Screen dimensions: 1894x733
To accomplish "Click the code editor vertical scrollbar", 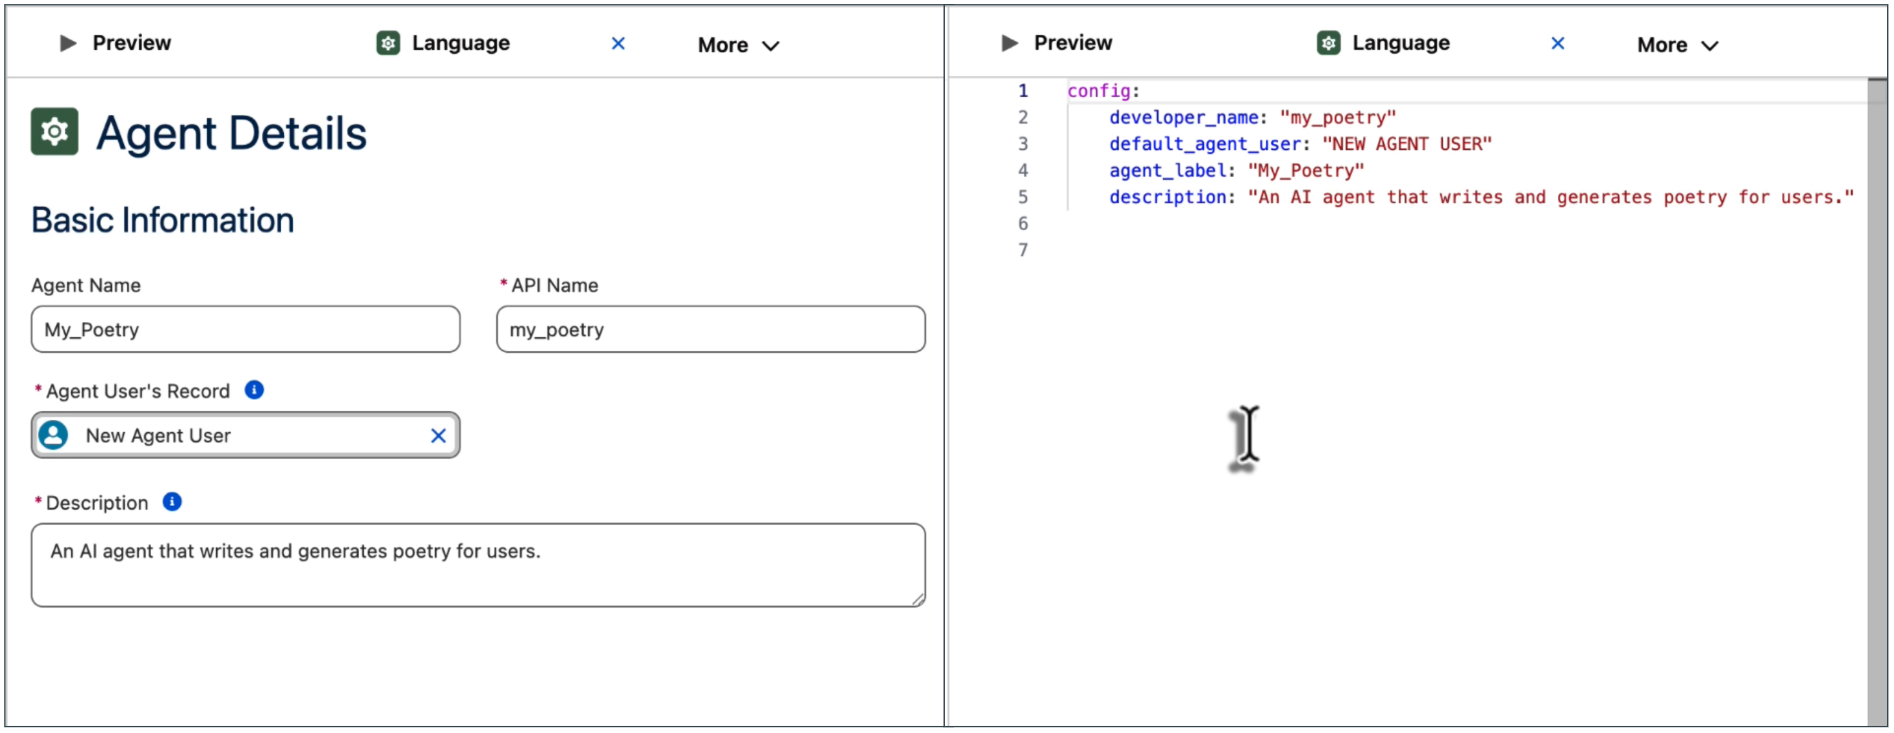I will tap(1876, 400).
